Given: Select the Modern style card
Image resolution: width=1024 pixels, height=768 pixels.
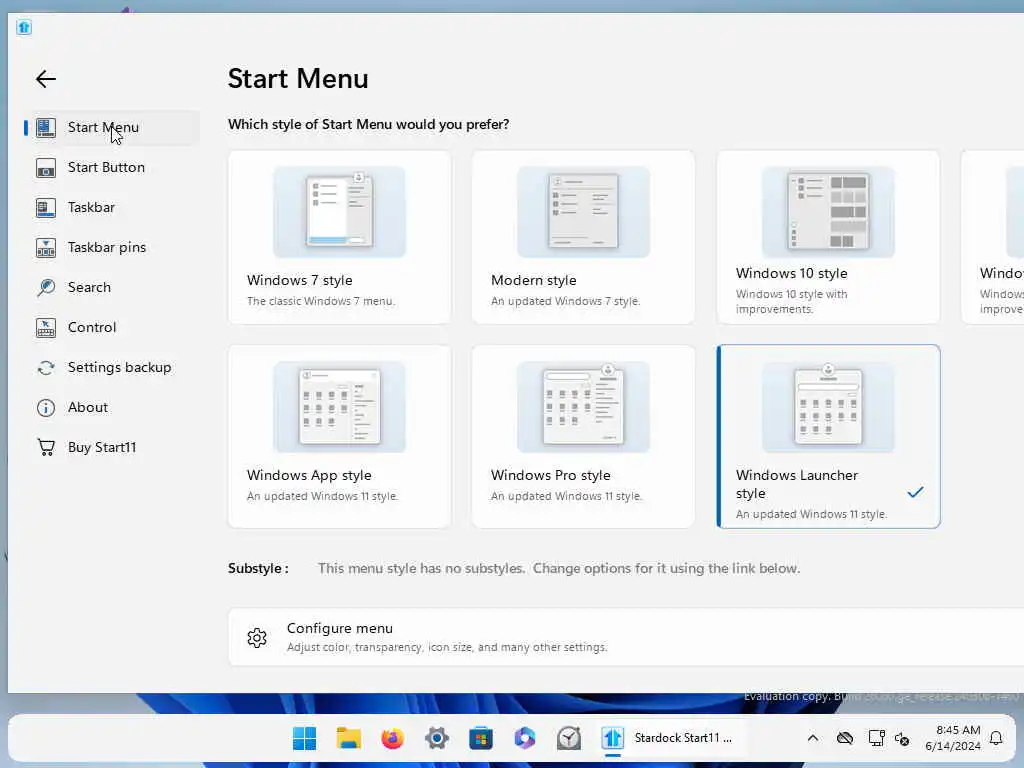Looking at the screenshot, I should point(583,237).
